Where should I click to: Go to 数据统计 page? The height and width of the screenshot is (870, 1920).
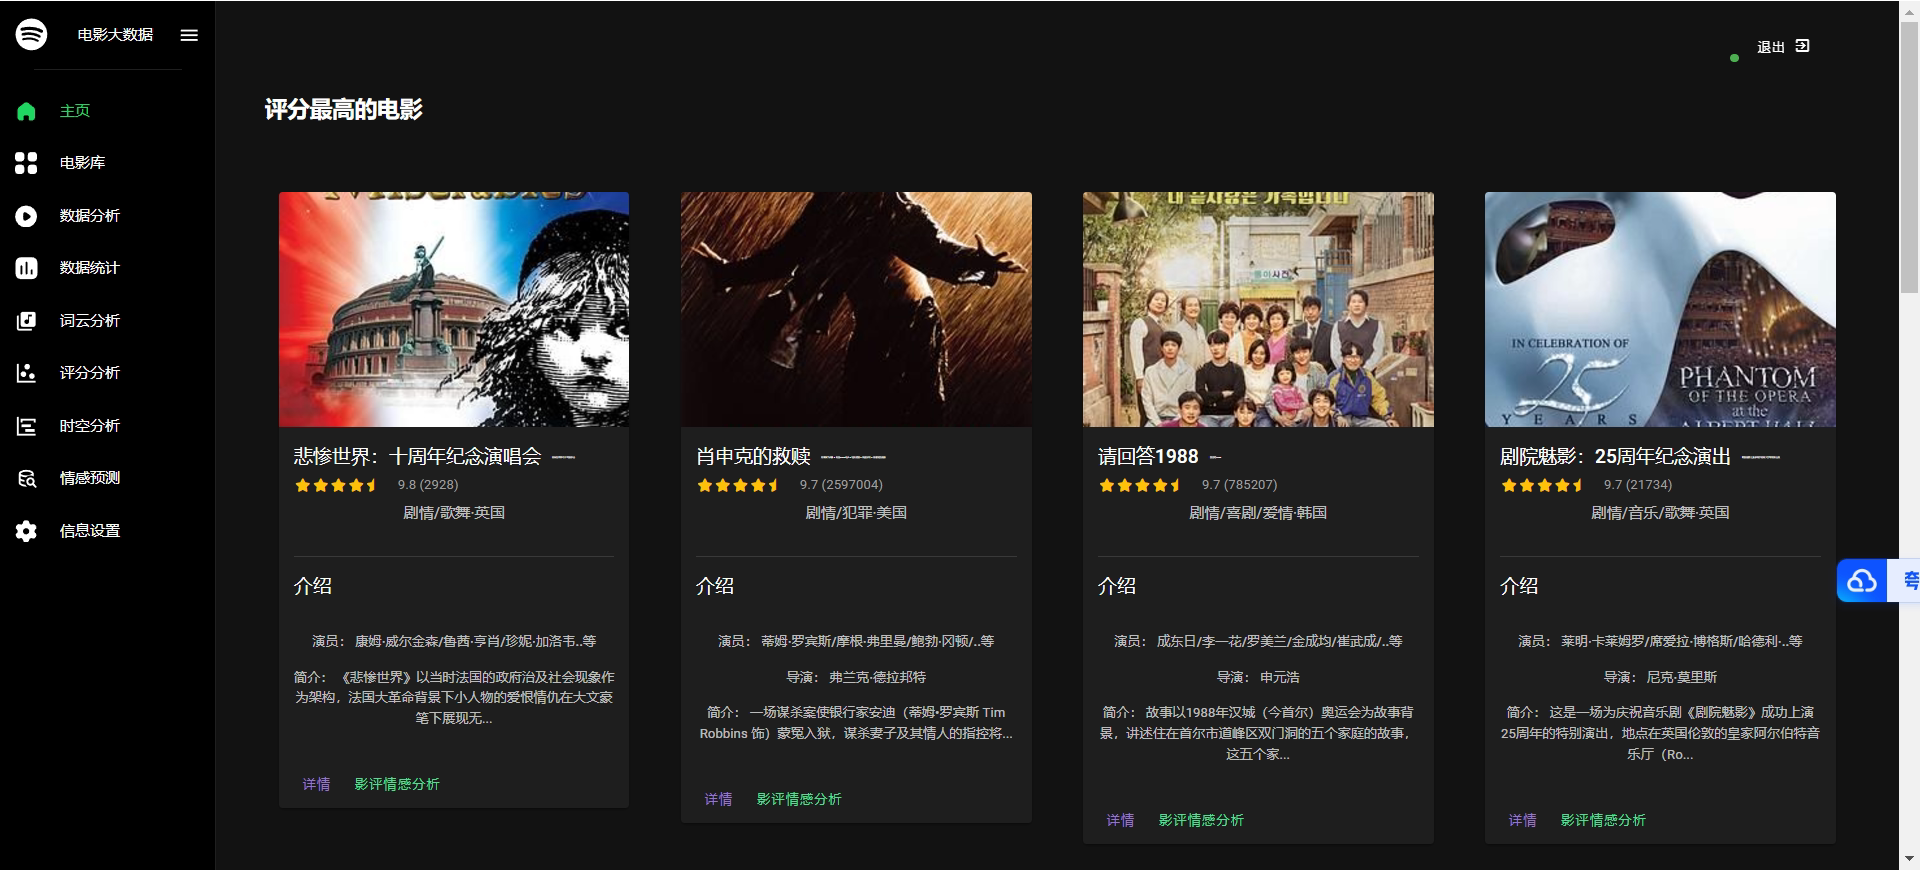tap(89, 268)
